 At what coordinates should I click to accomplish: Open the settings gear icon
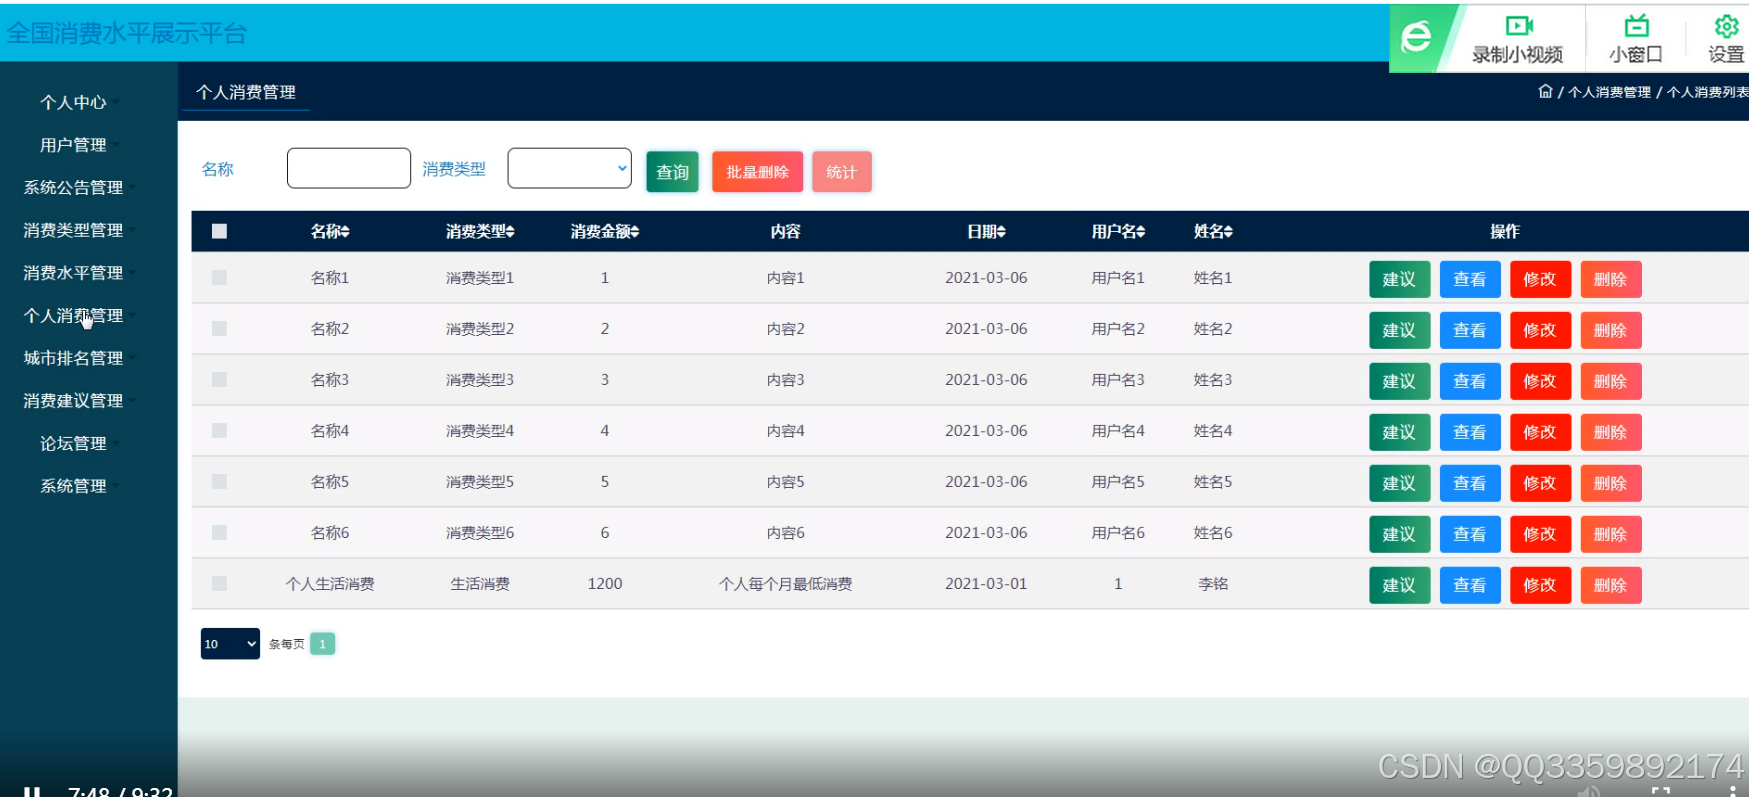pyautogui.click(x=1726, y=26)
